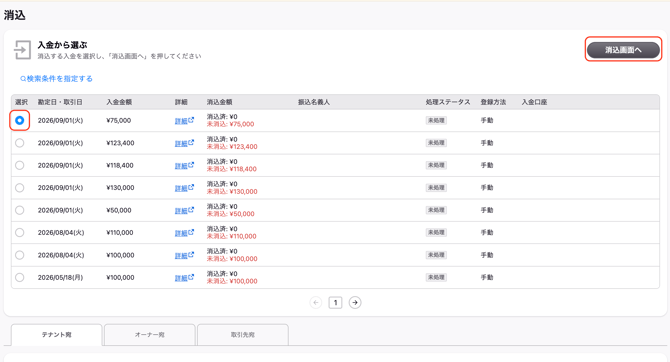Screen dimensions: 670x362
Task: Open 詳細 link for the ¥110,000 row
Action: 184,233
